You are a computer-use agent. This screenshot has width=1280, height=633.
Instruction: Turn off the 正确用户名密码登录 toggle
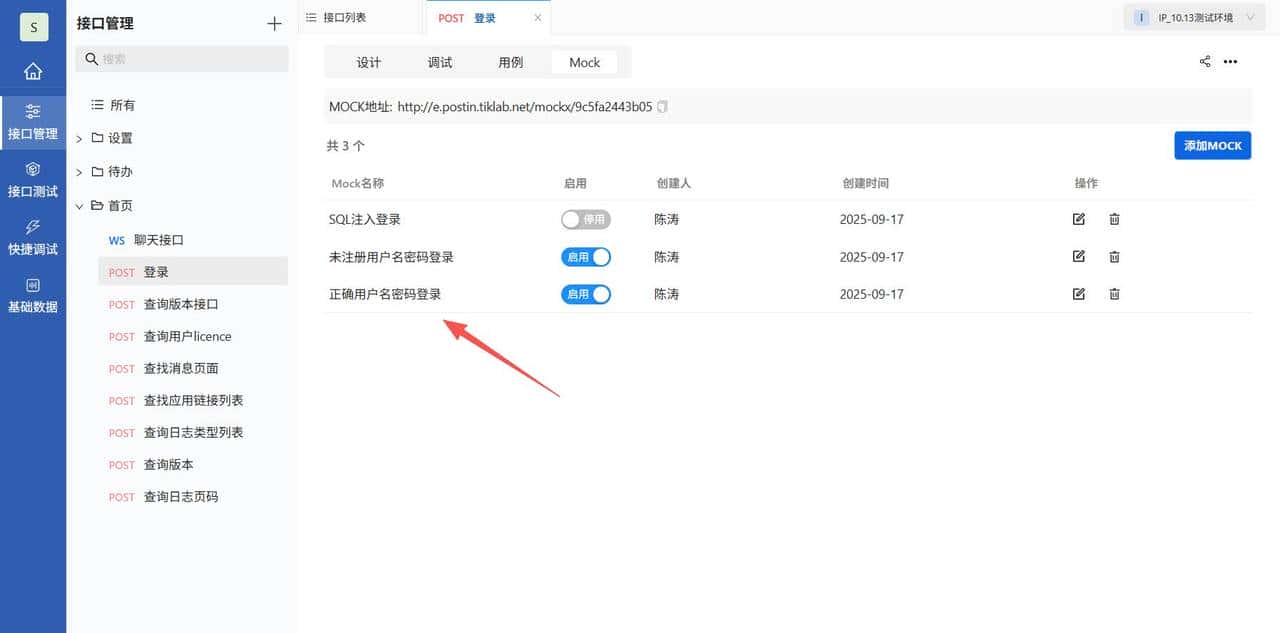pyautogui.click(x=585, y=293)
